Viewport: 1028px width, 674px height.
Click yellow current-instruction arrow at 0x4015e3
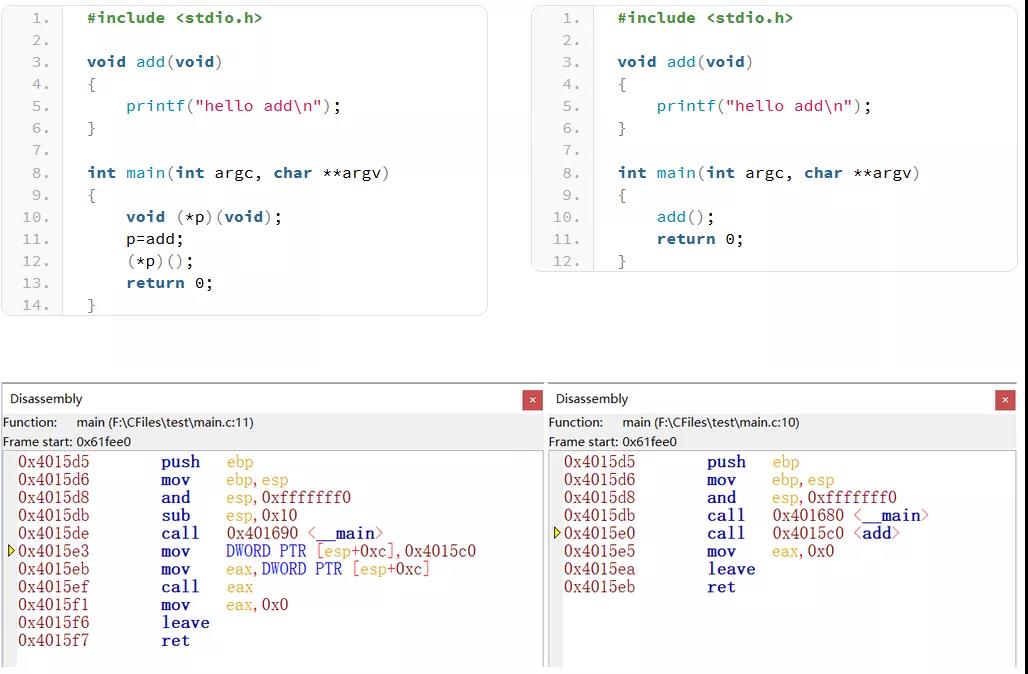click(x=11, y=551)
